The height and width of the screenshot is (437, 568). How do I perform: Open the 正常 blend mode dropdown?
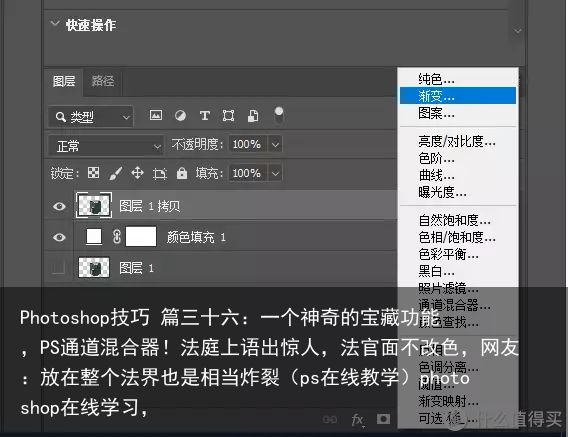(x=105, y=146)
